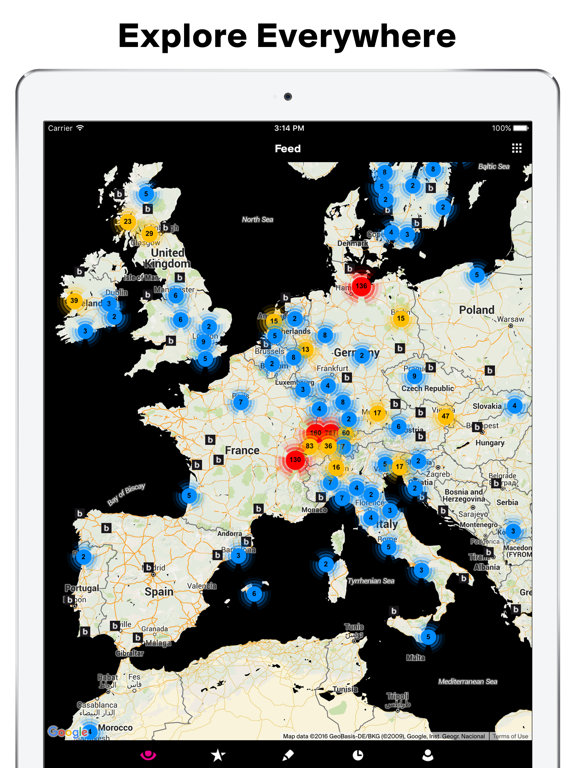Click the France country label
Screen dimensions: 576x768
(x=242, y=450)
